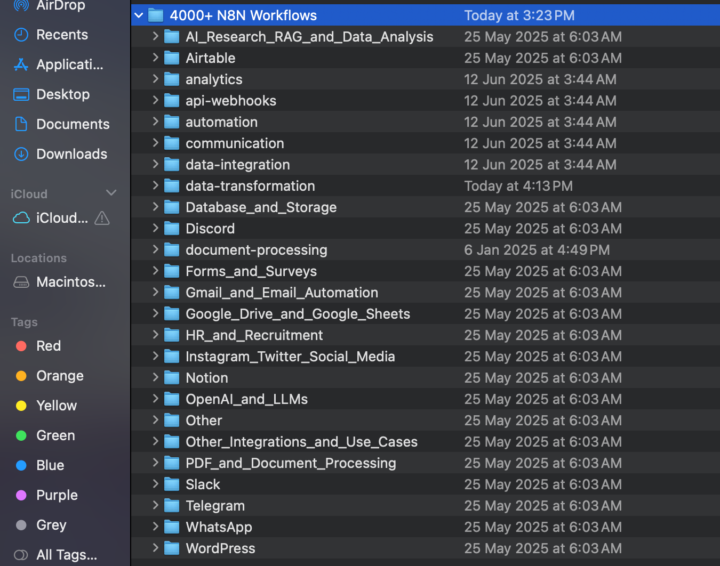Viewport: 720px width, 566px height.
Task: Select the Green tag in sidebar
Action: pyautogui.click(x=55, y=436)
